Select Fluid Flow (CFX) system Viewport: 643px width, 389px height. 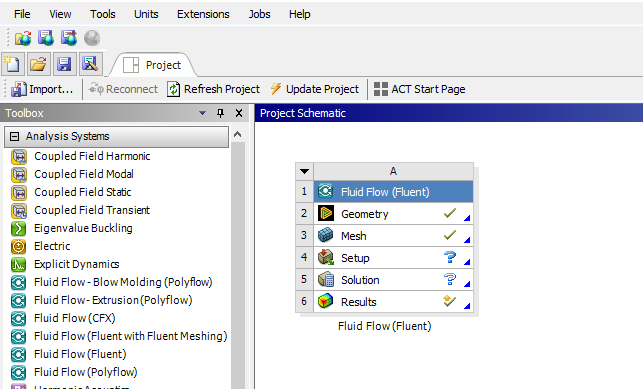pyautogui.click(x=75, y=318)
